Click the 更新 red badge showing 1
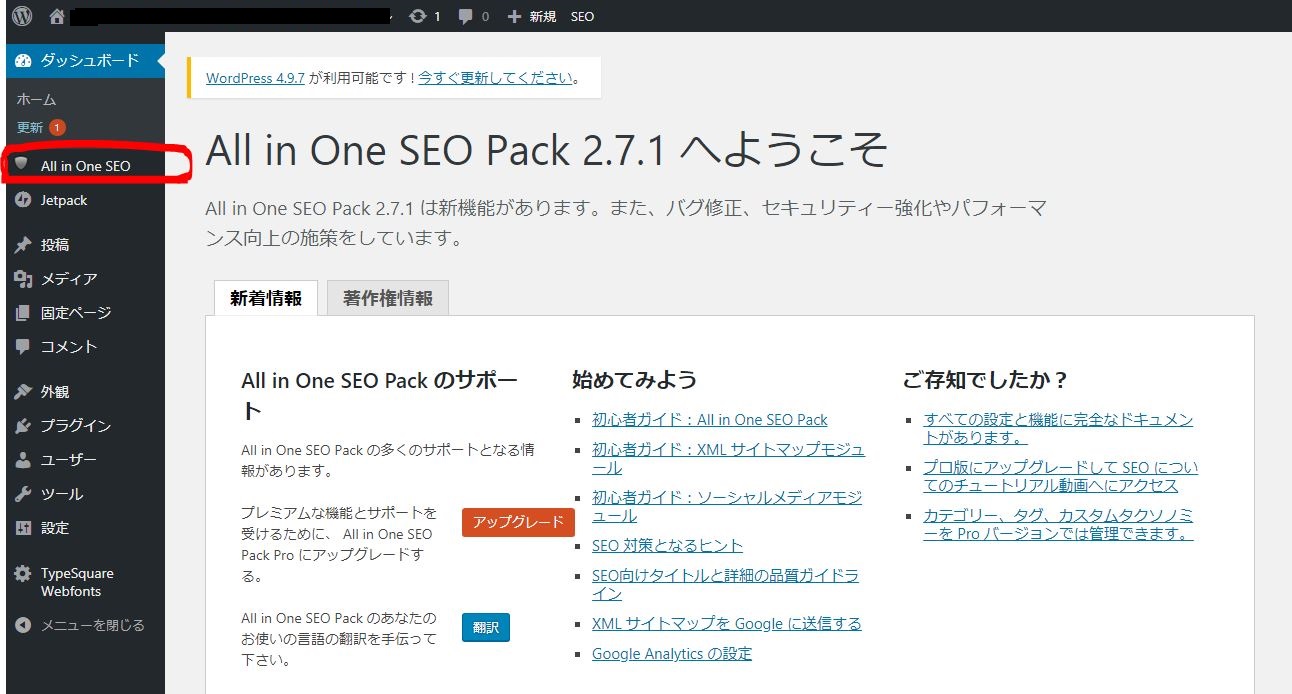1292x694 pixels. pyautogui.click(x=57, y=127)
